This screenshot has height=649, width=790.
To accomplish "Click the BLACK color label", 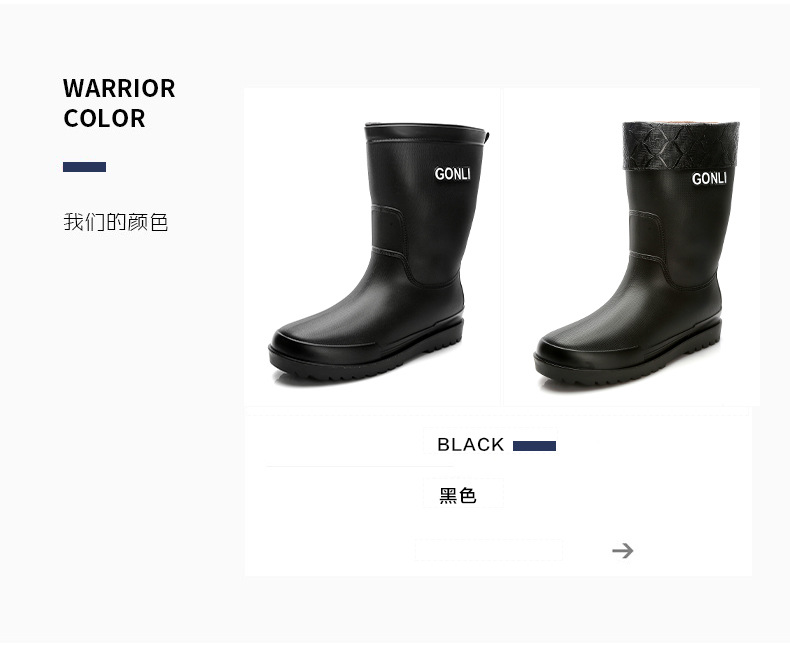I will (471, 444).
